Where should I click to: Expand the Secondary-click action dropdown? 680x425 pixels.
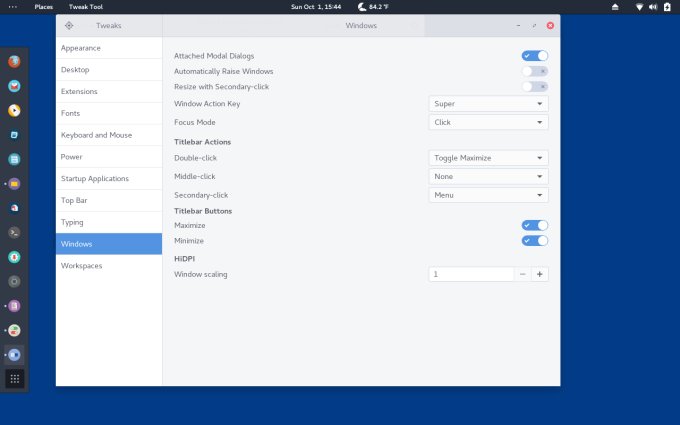(x=488, y=195)
